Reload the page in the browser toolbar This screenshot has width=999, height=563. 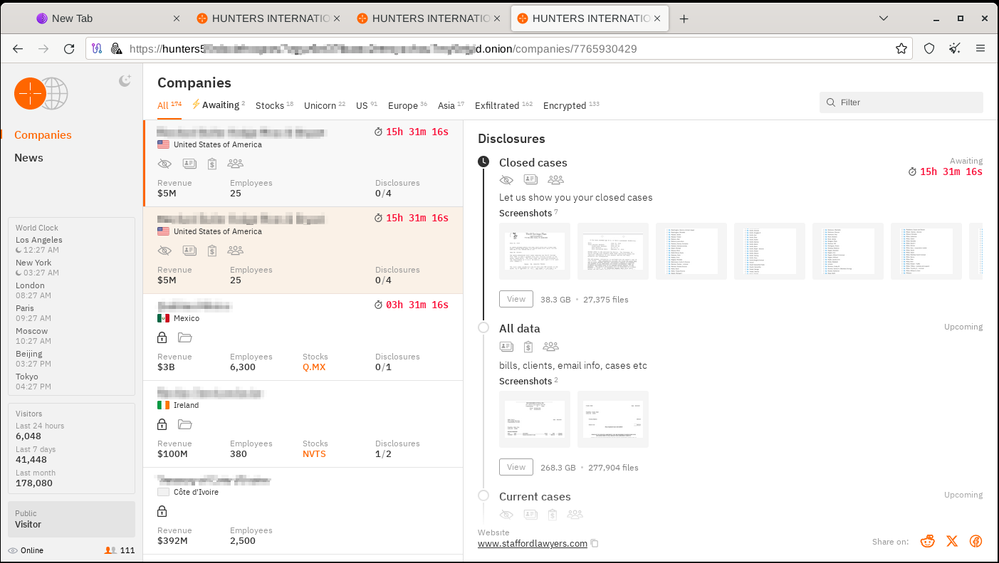coord(69,48)
